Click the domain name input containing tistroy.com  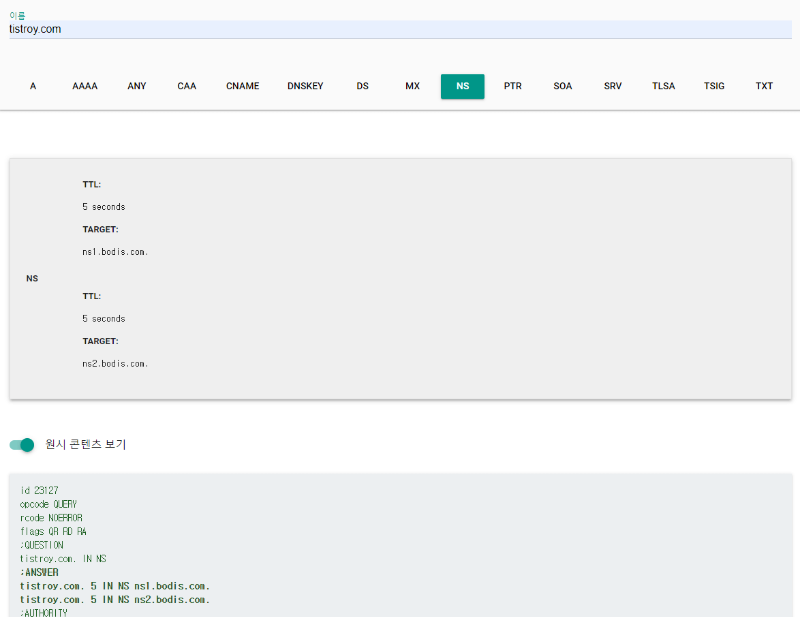coord(400,29)
